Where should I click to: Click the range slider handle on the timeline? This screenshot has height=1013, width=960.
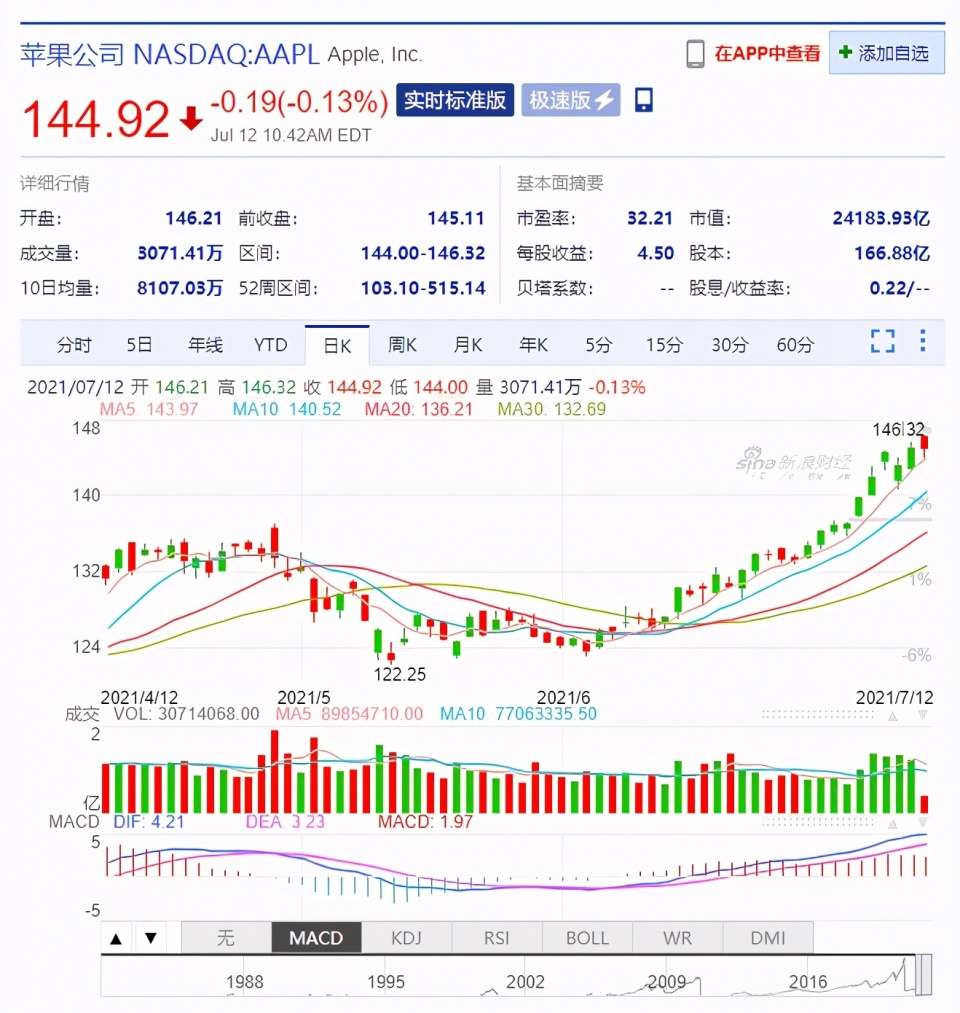924,975
